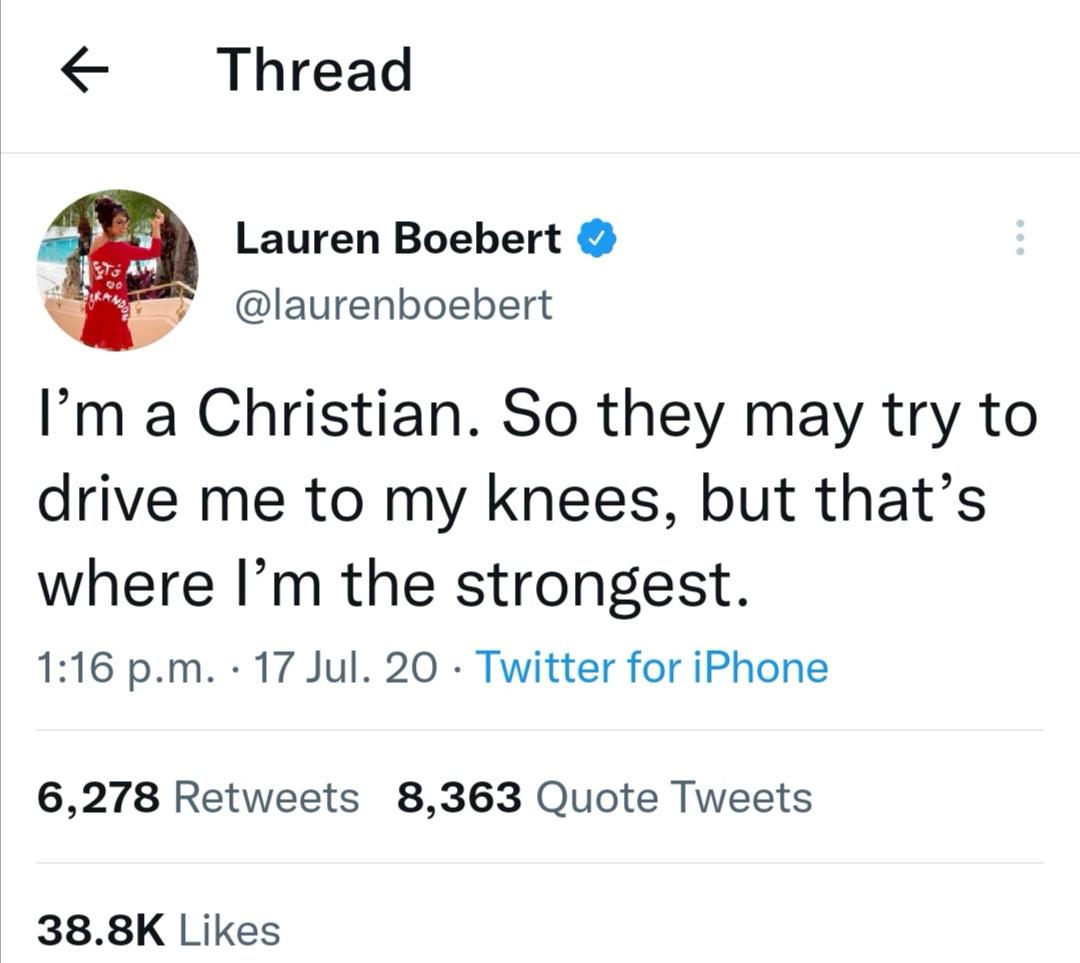Click the Thread header title

pyautogui.click(x=314, y=71)
